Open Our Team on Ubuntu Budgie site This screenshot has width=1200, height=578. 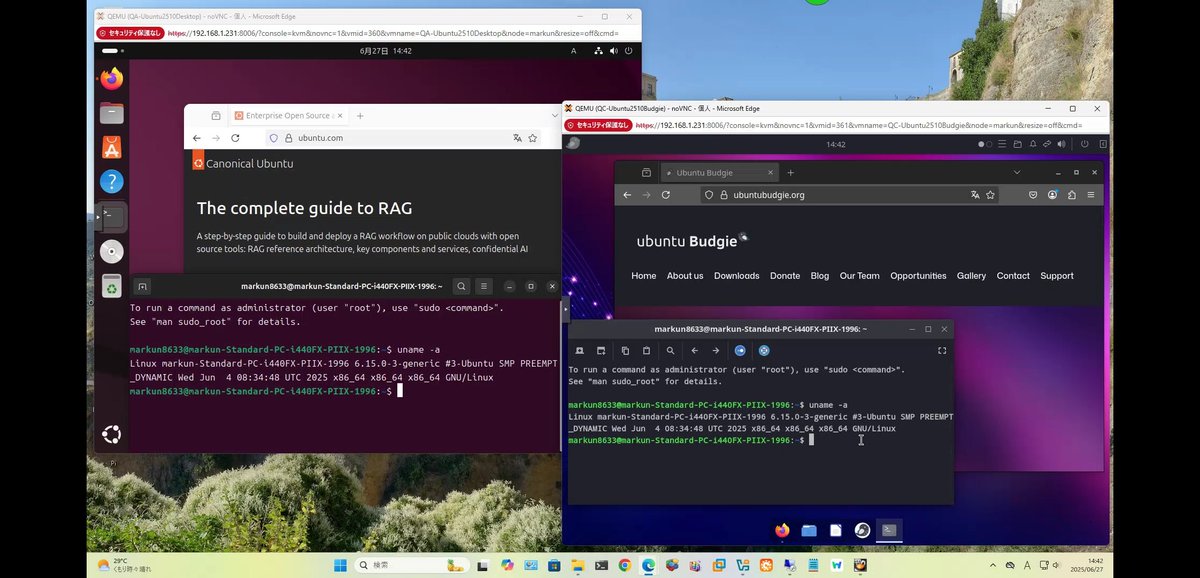point(860,276)
